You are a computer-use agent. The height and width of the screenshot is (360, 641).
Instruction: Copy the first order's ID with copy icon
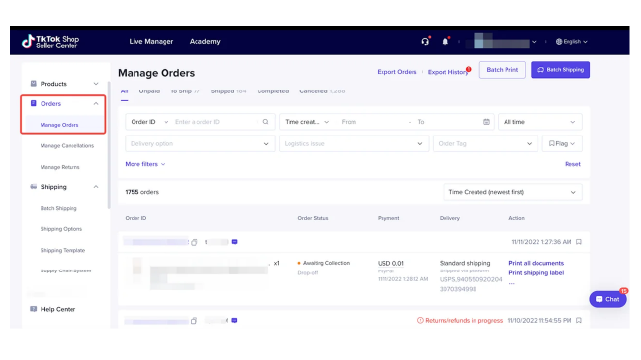(194, 242)
